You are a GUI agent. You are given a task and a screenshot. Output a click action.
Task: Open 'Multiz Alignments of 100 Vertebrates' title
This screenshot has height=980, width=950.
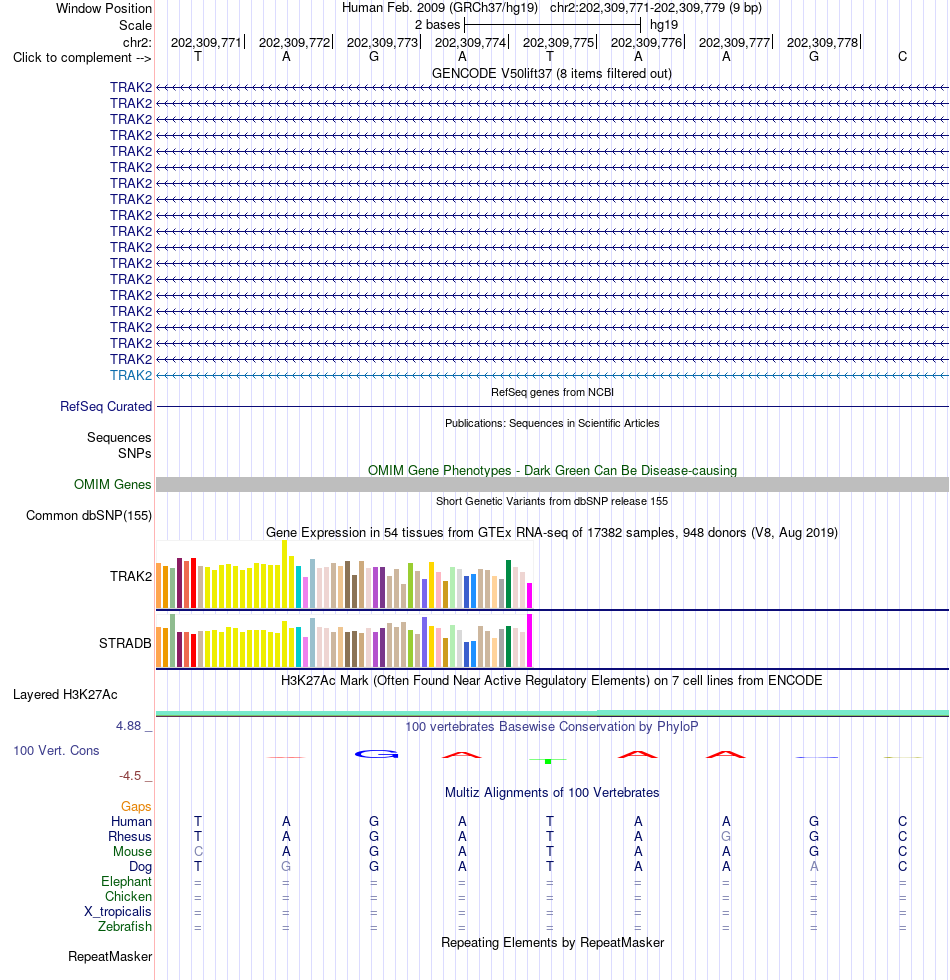pyautogui.click(x=552, y=793)
